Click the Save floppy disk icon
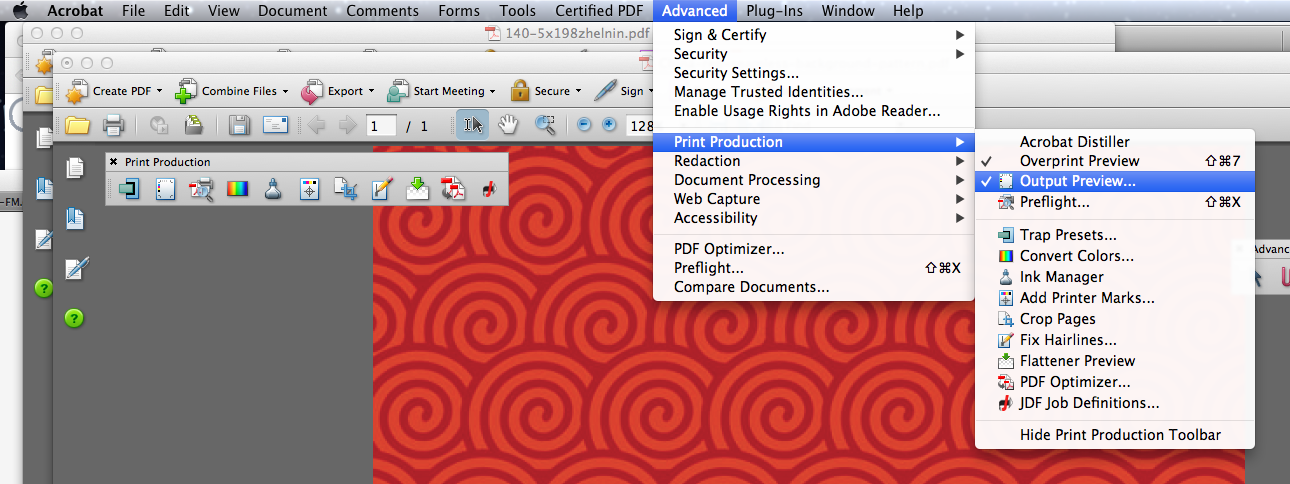This screenshot has height=484, width=1290. 239,125
